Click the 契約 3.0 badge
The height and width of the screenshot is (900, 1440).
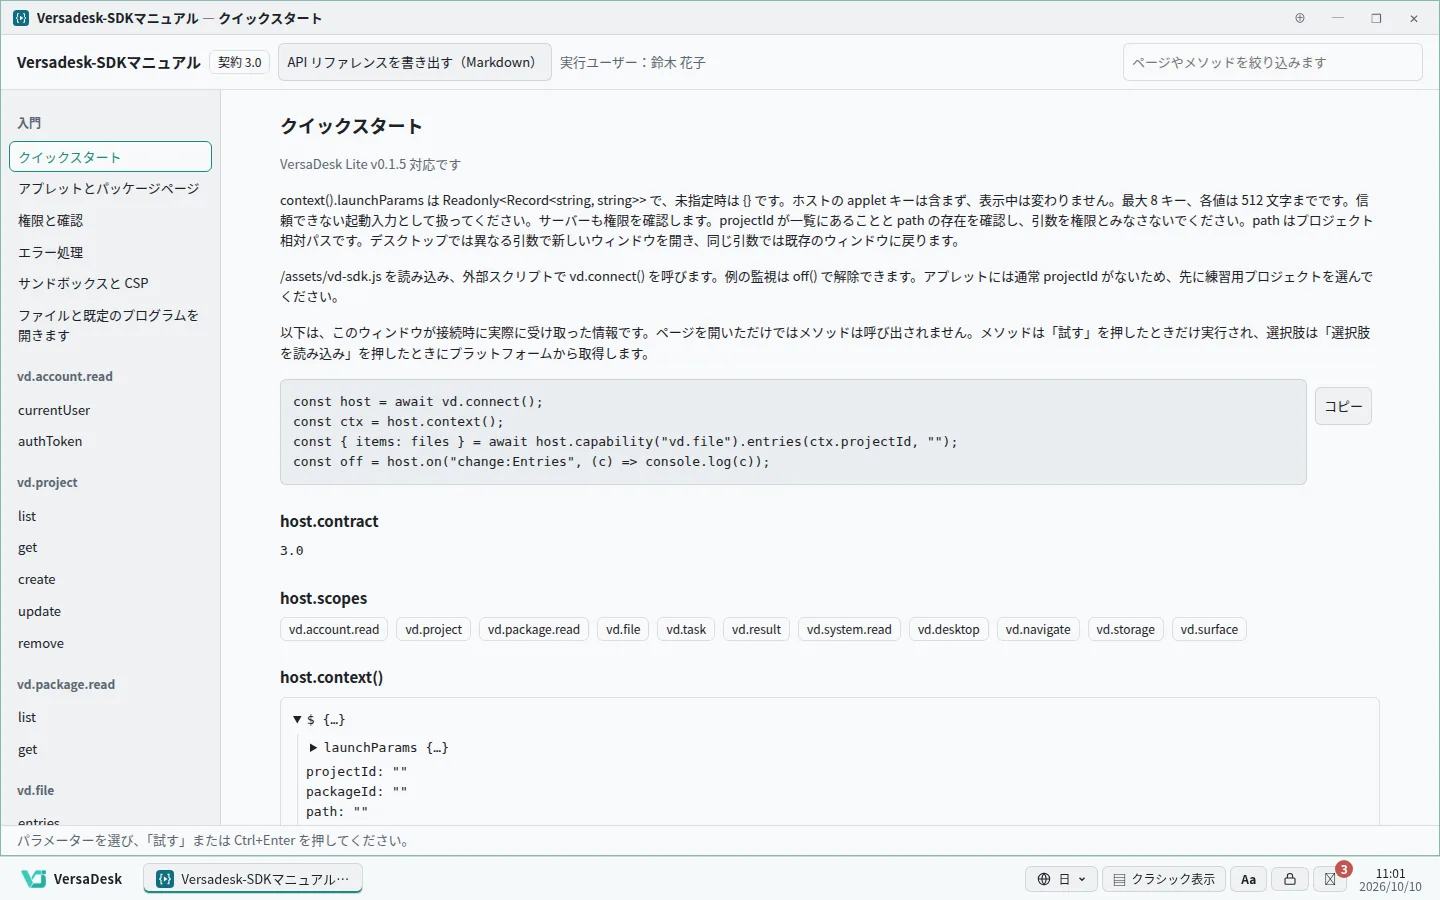tap(240, 62)
